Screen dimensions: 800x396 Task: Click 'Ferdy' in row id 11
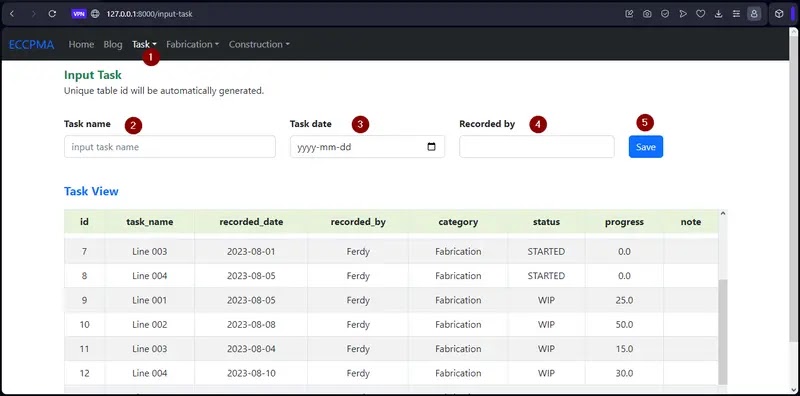358,349
